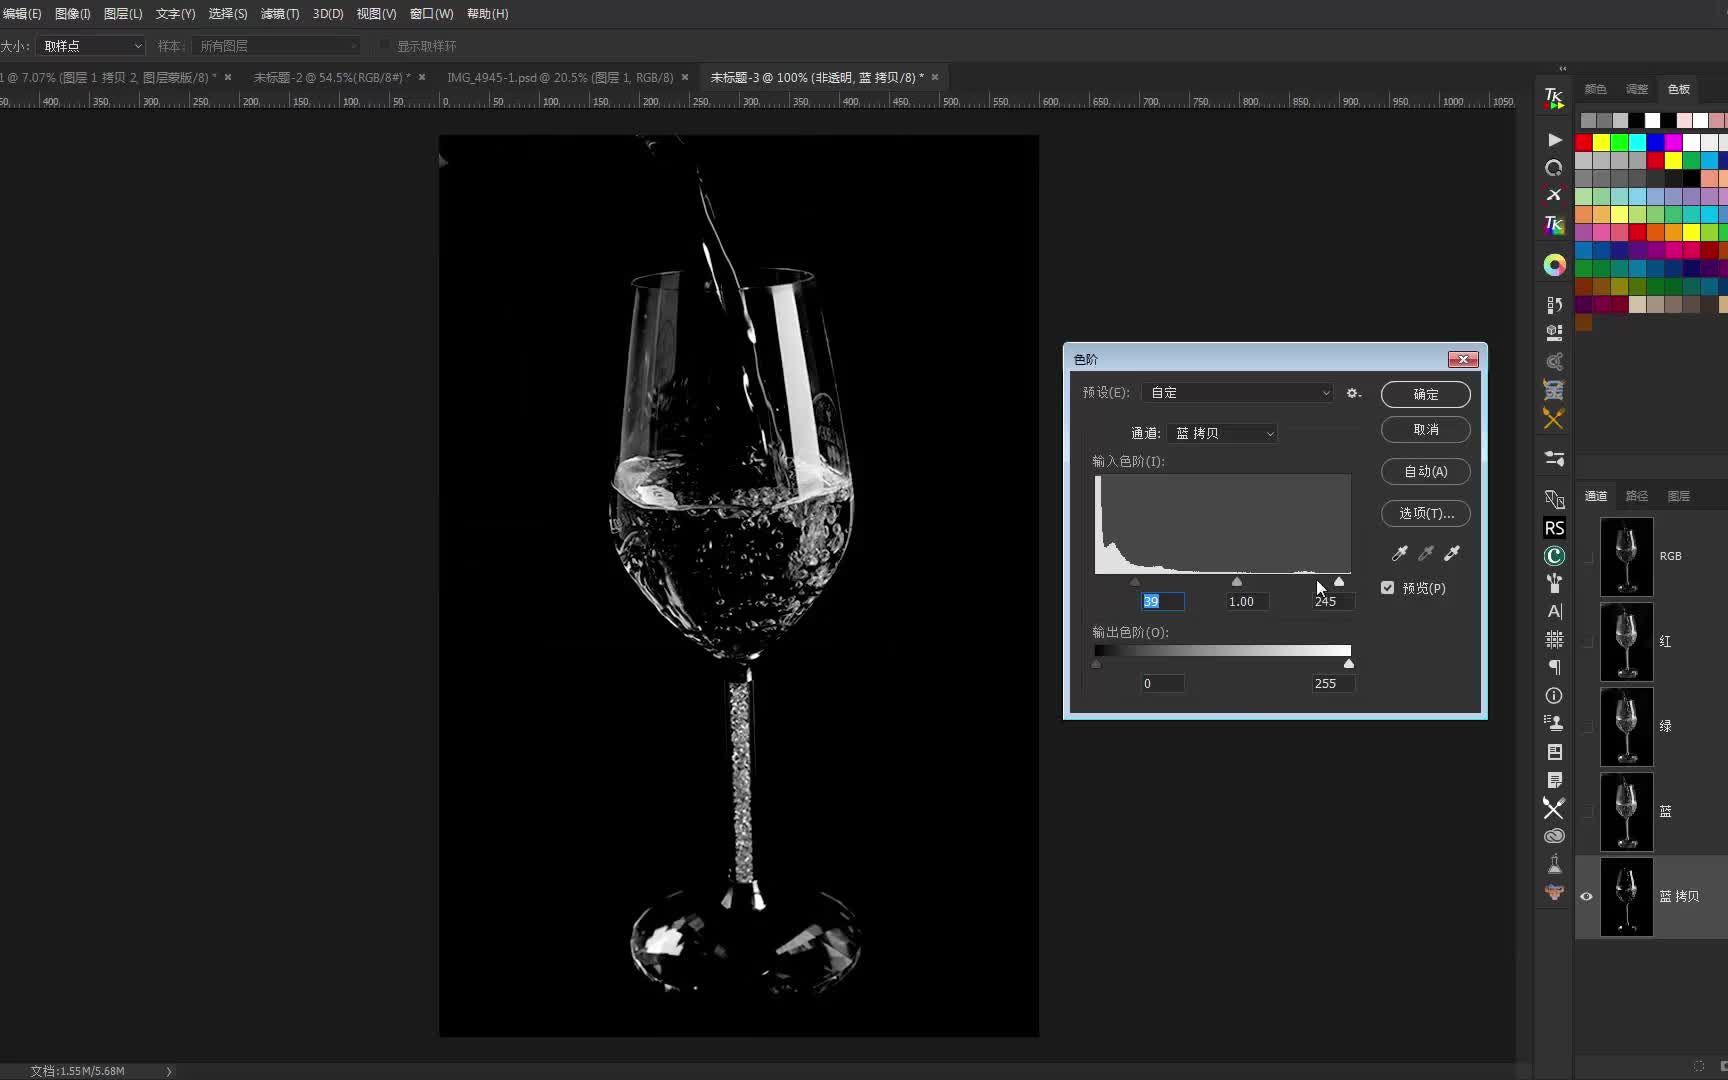
Task: Open the Character panel A icon
Action: pos(1554,611)
